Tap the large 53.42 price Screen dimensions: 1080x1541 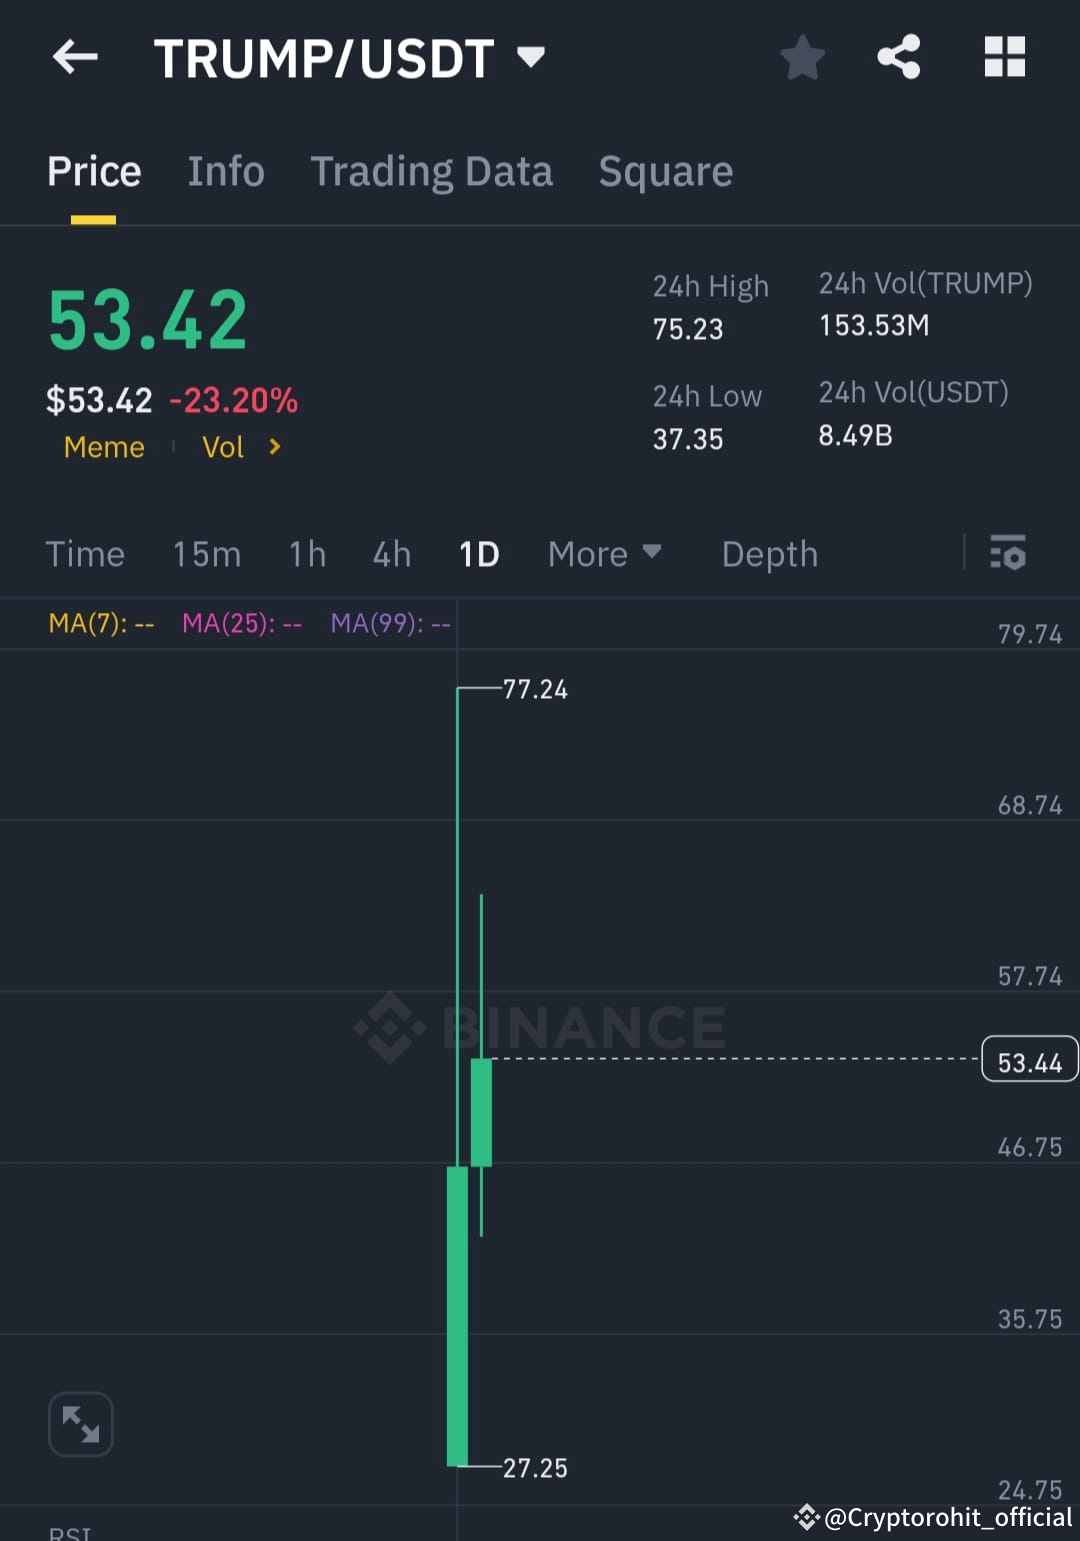pos(148,321)
